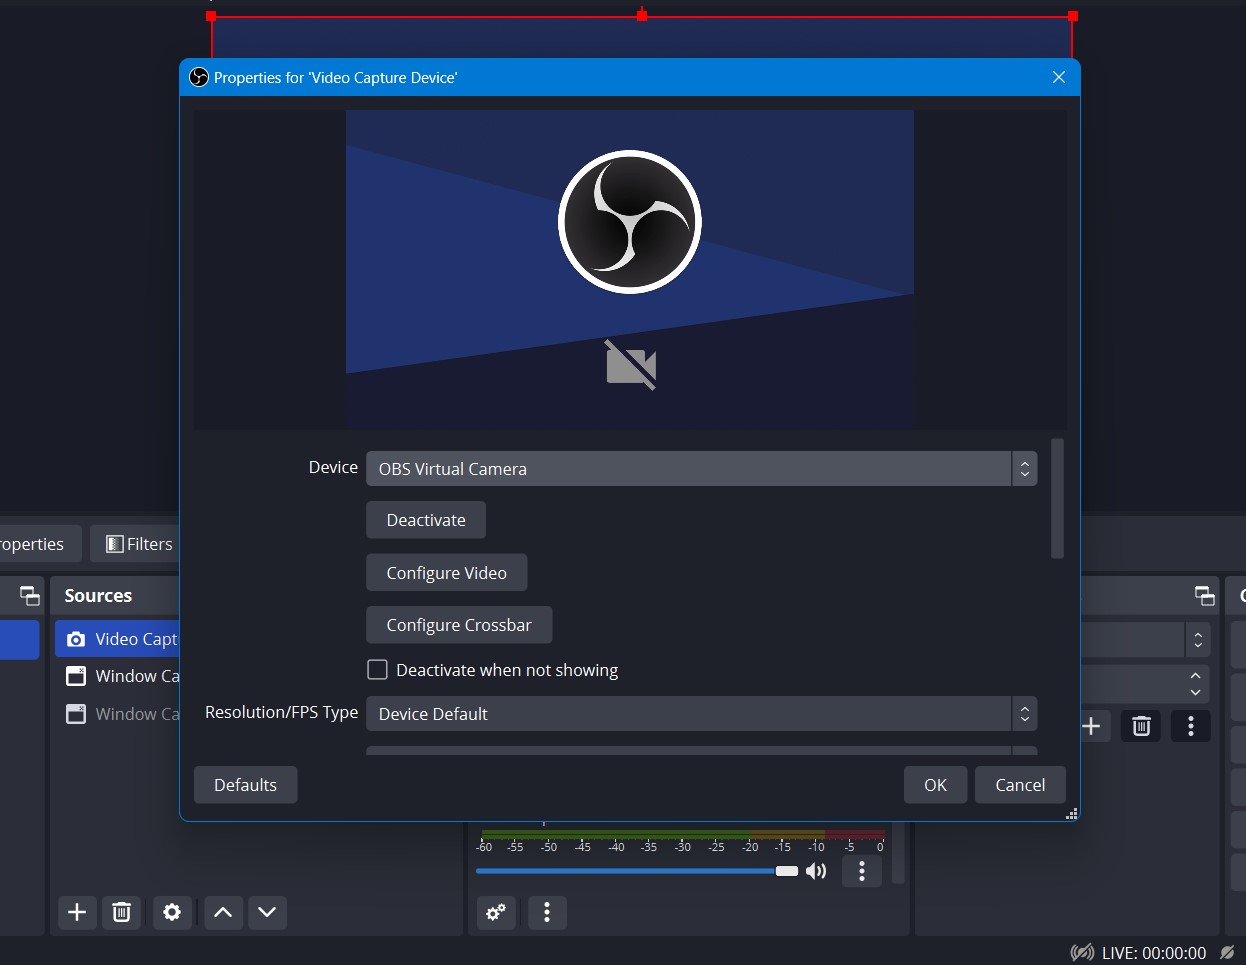Open source properties via the gear icon
The image size is (1246, 965).
[172, 913]
